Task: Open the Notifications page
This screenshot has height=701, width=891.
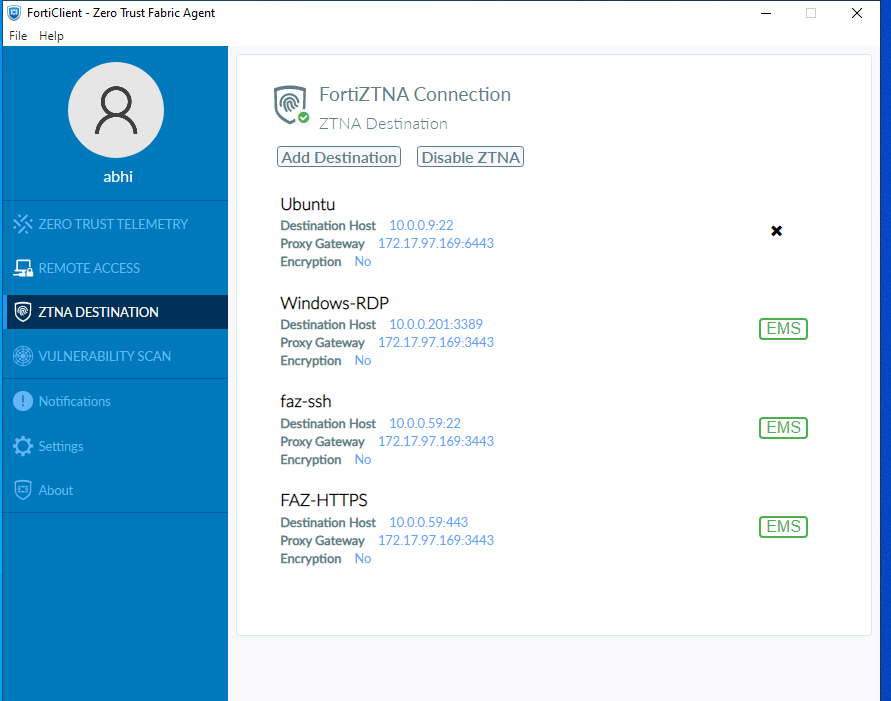Action: [115, 401]
